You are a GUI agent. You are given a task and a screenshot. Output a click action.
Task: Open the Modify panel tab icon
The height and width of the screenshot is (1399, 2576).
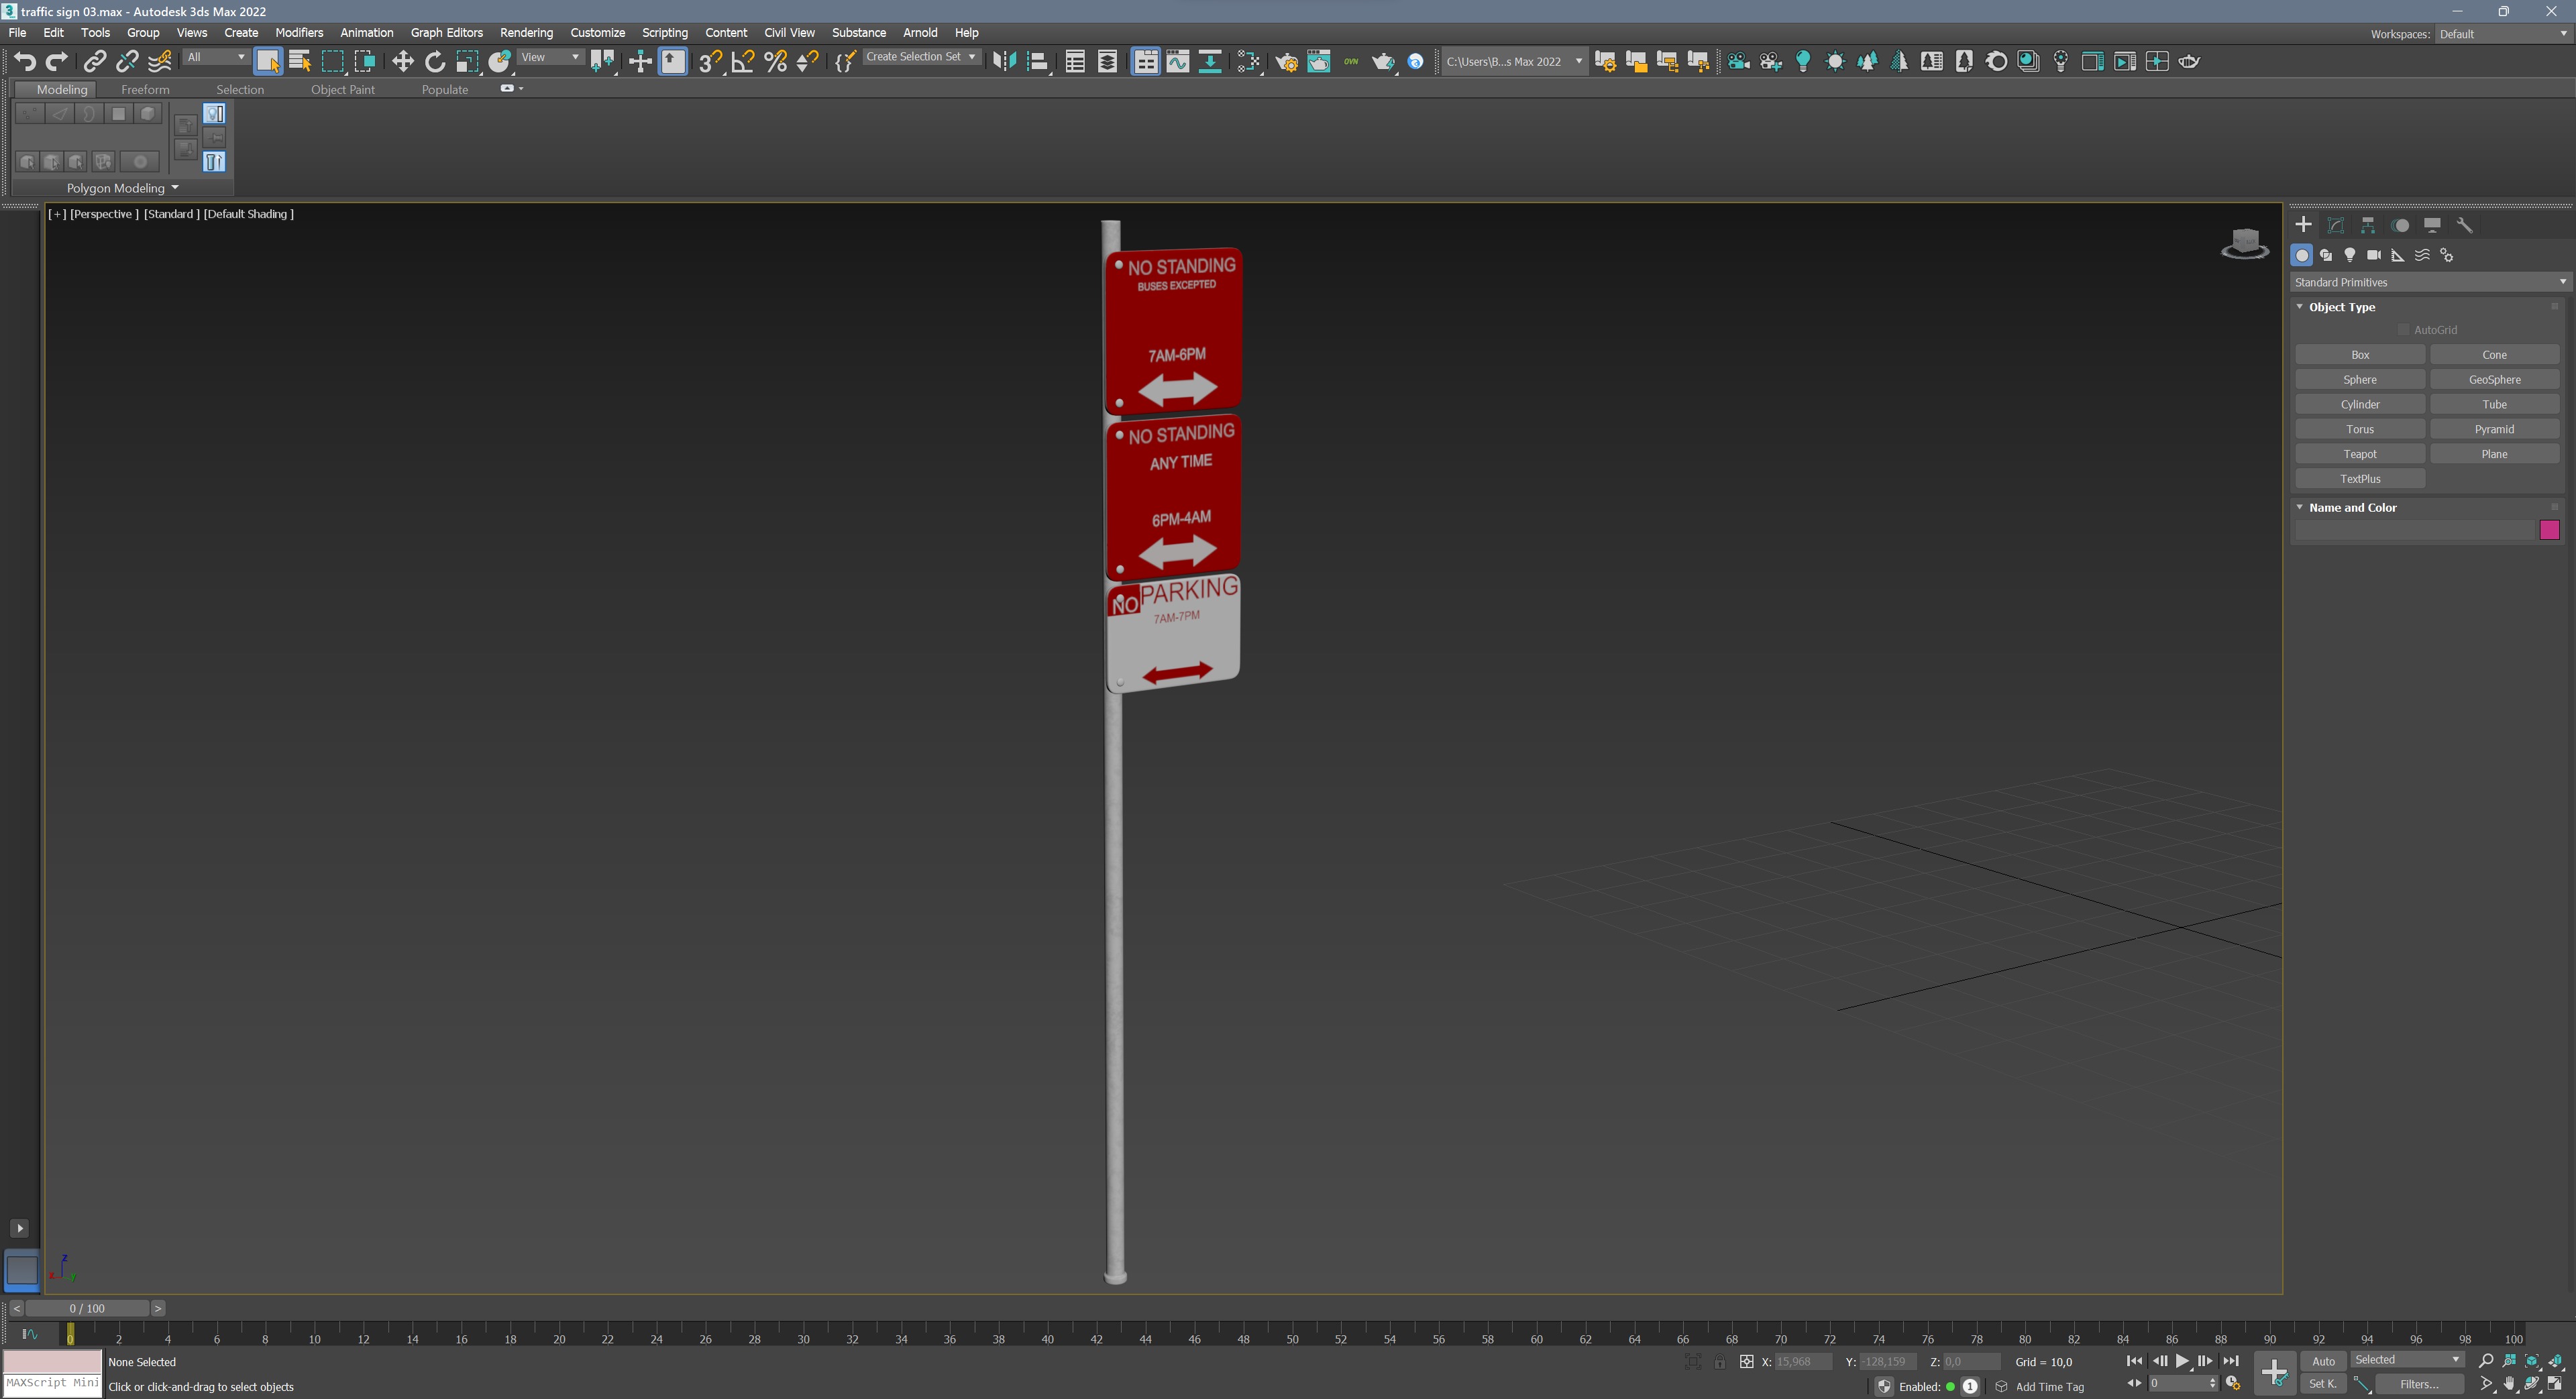coord(2336,226)
